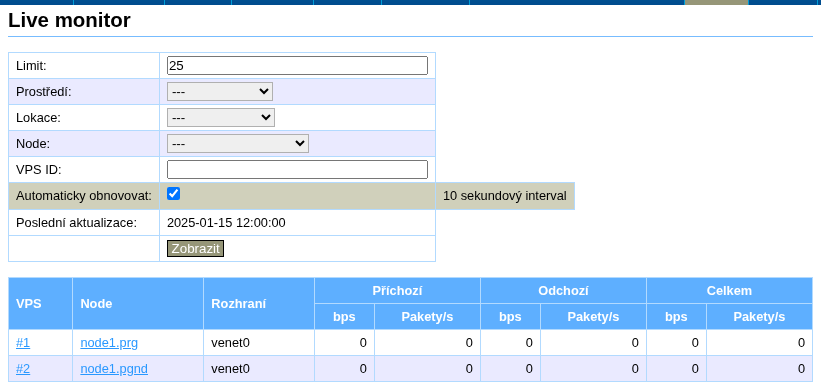This screenshot has height=389, width=821.
Task: Click the Příchozí column header
Action: coord(397,291)
